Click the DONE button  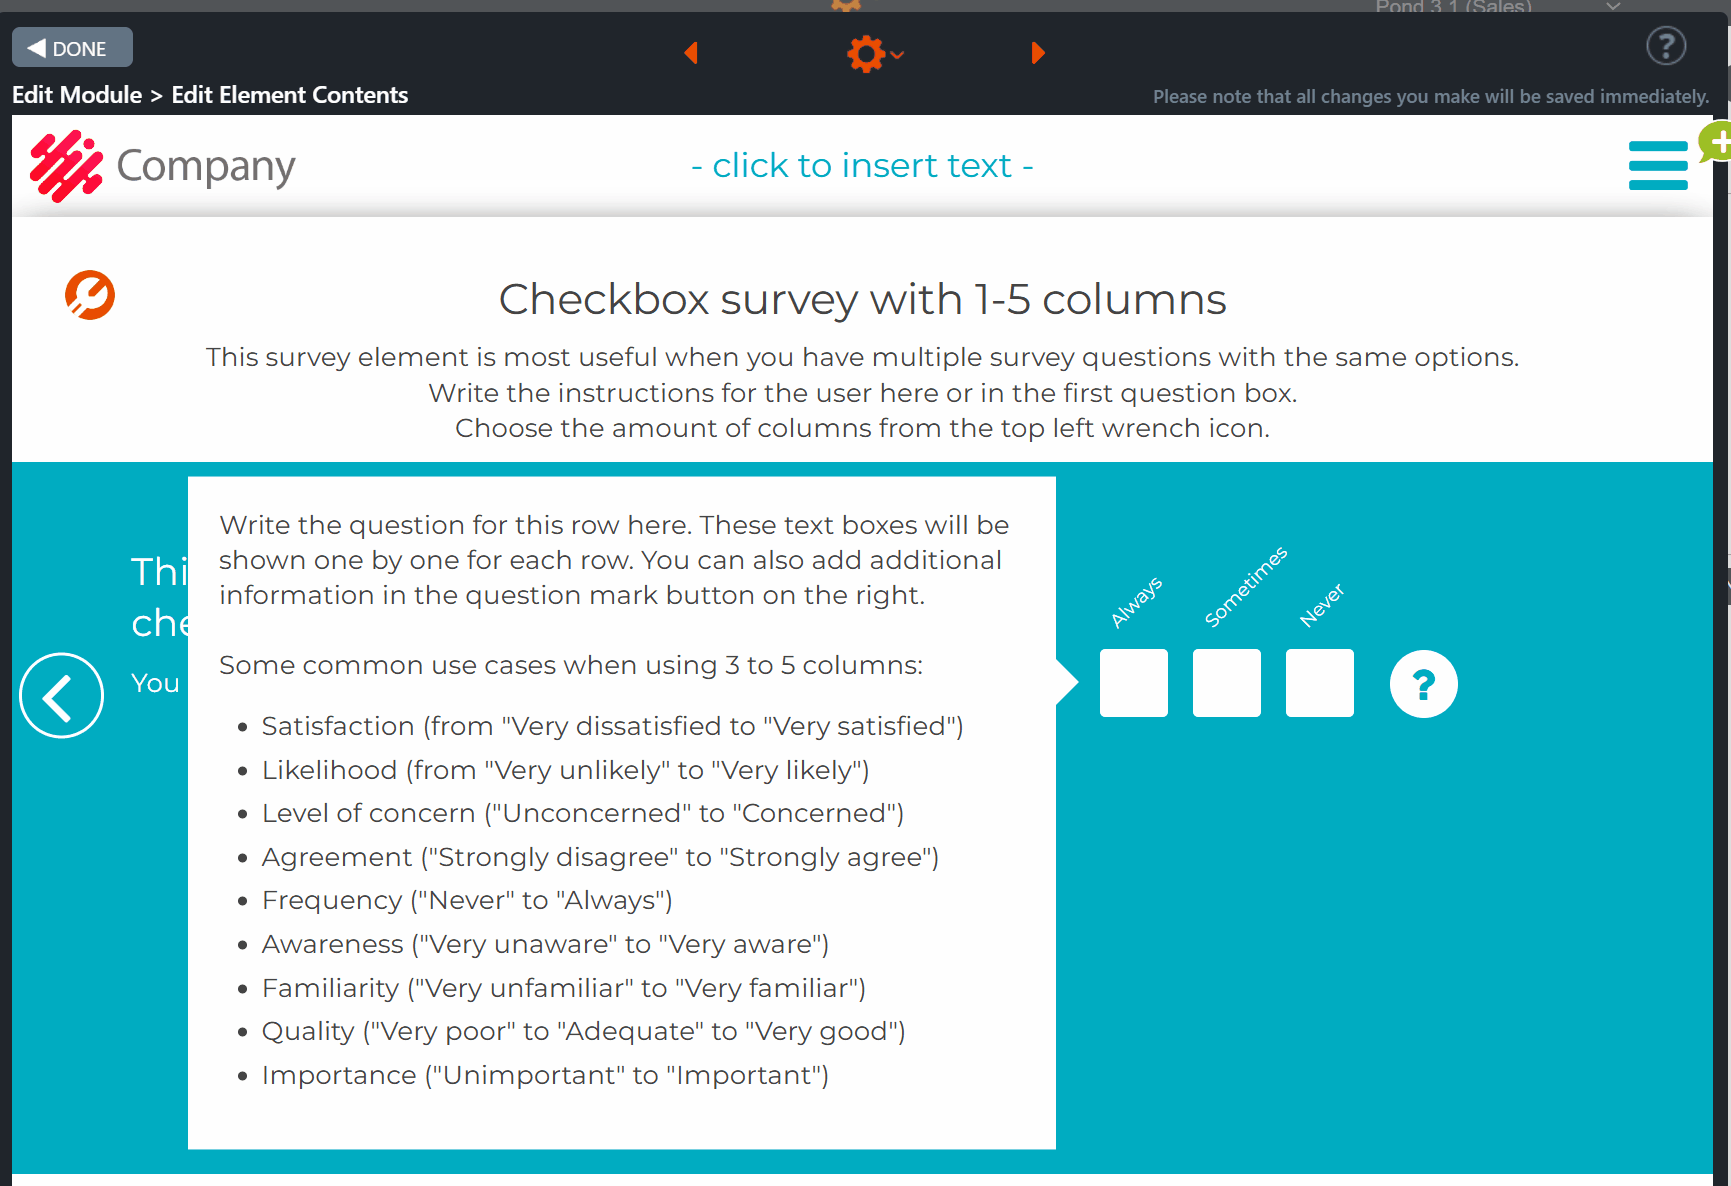(72, 48)
